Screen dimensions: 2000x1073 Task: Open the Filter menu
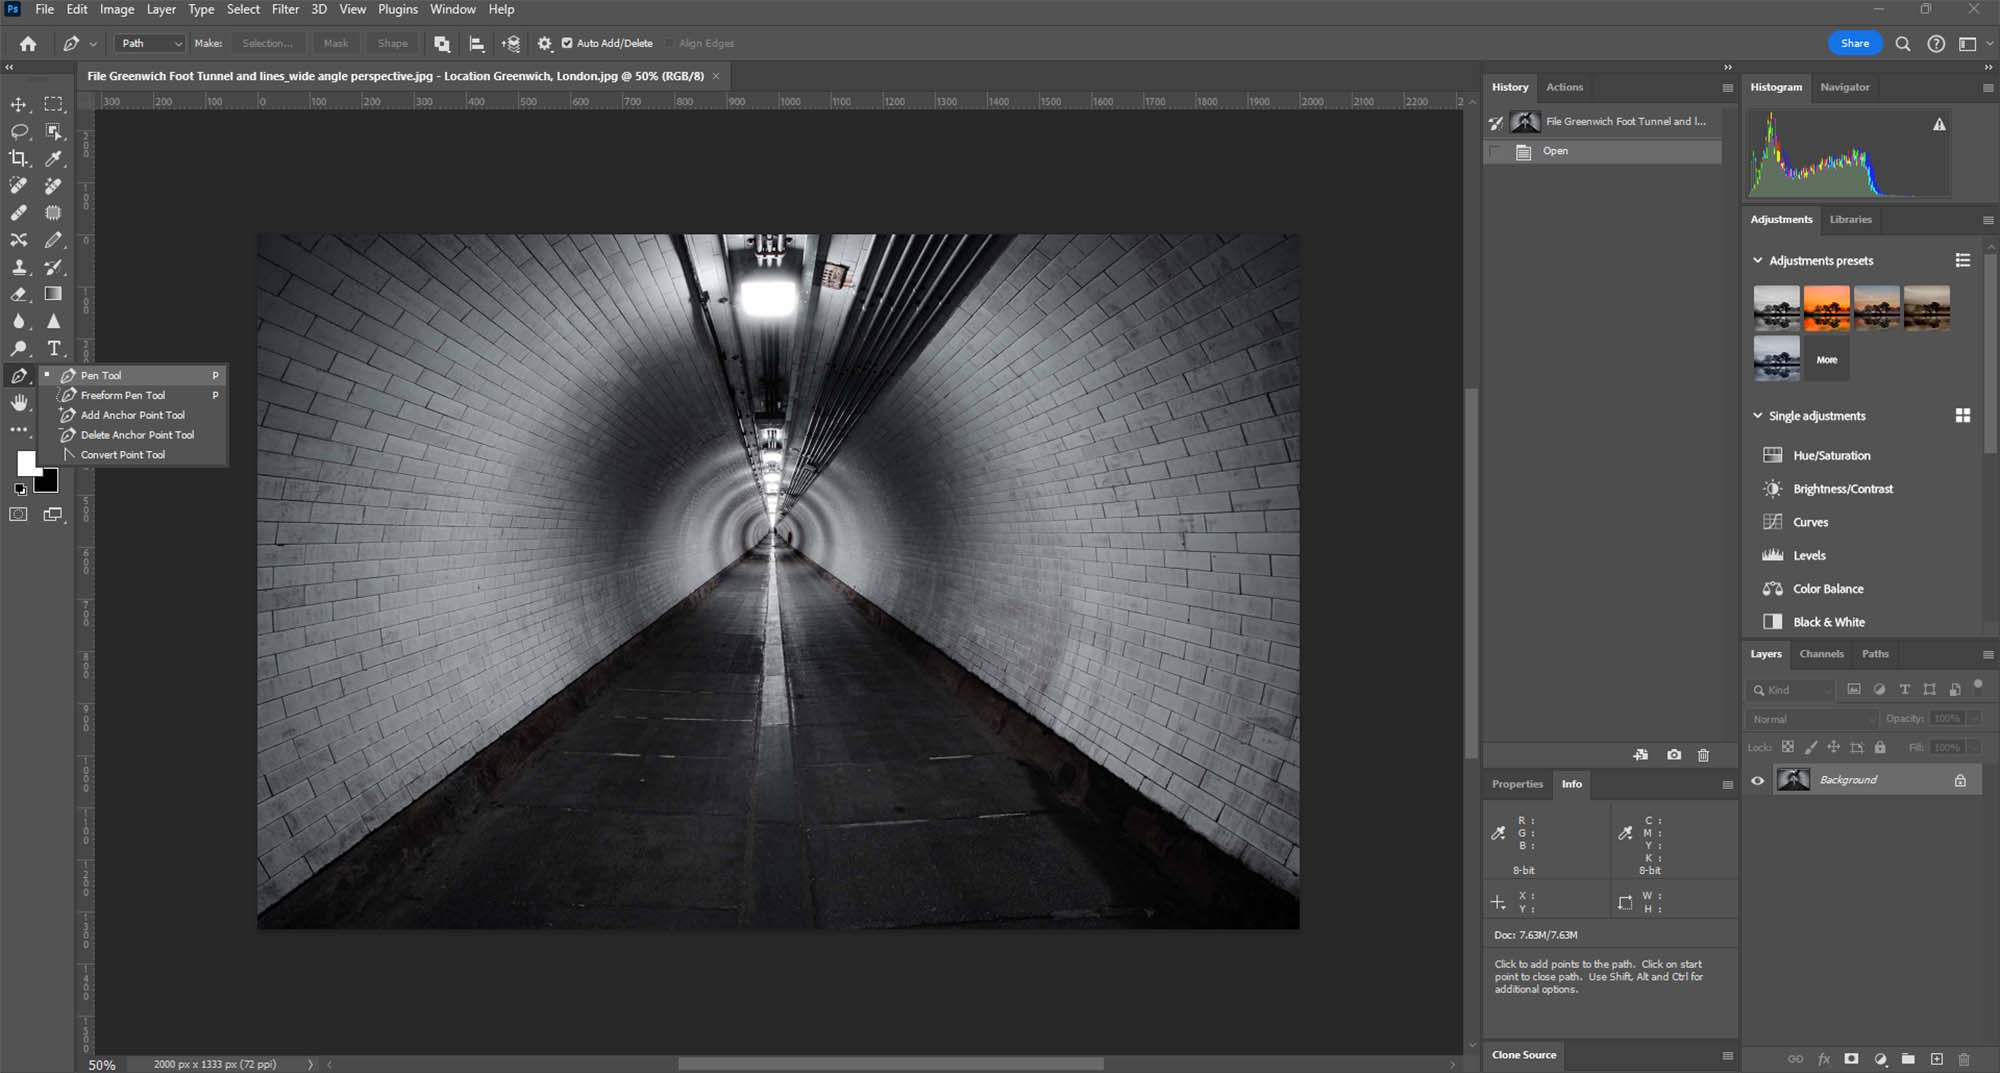pos(285,9)
